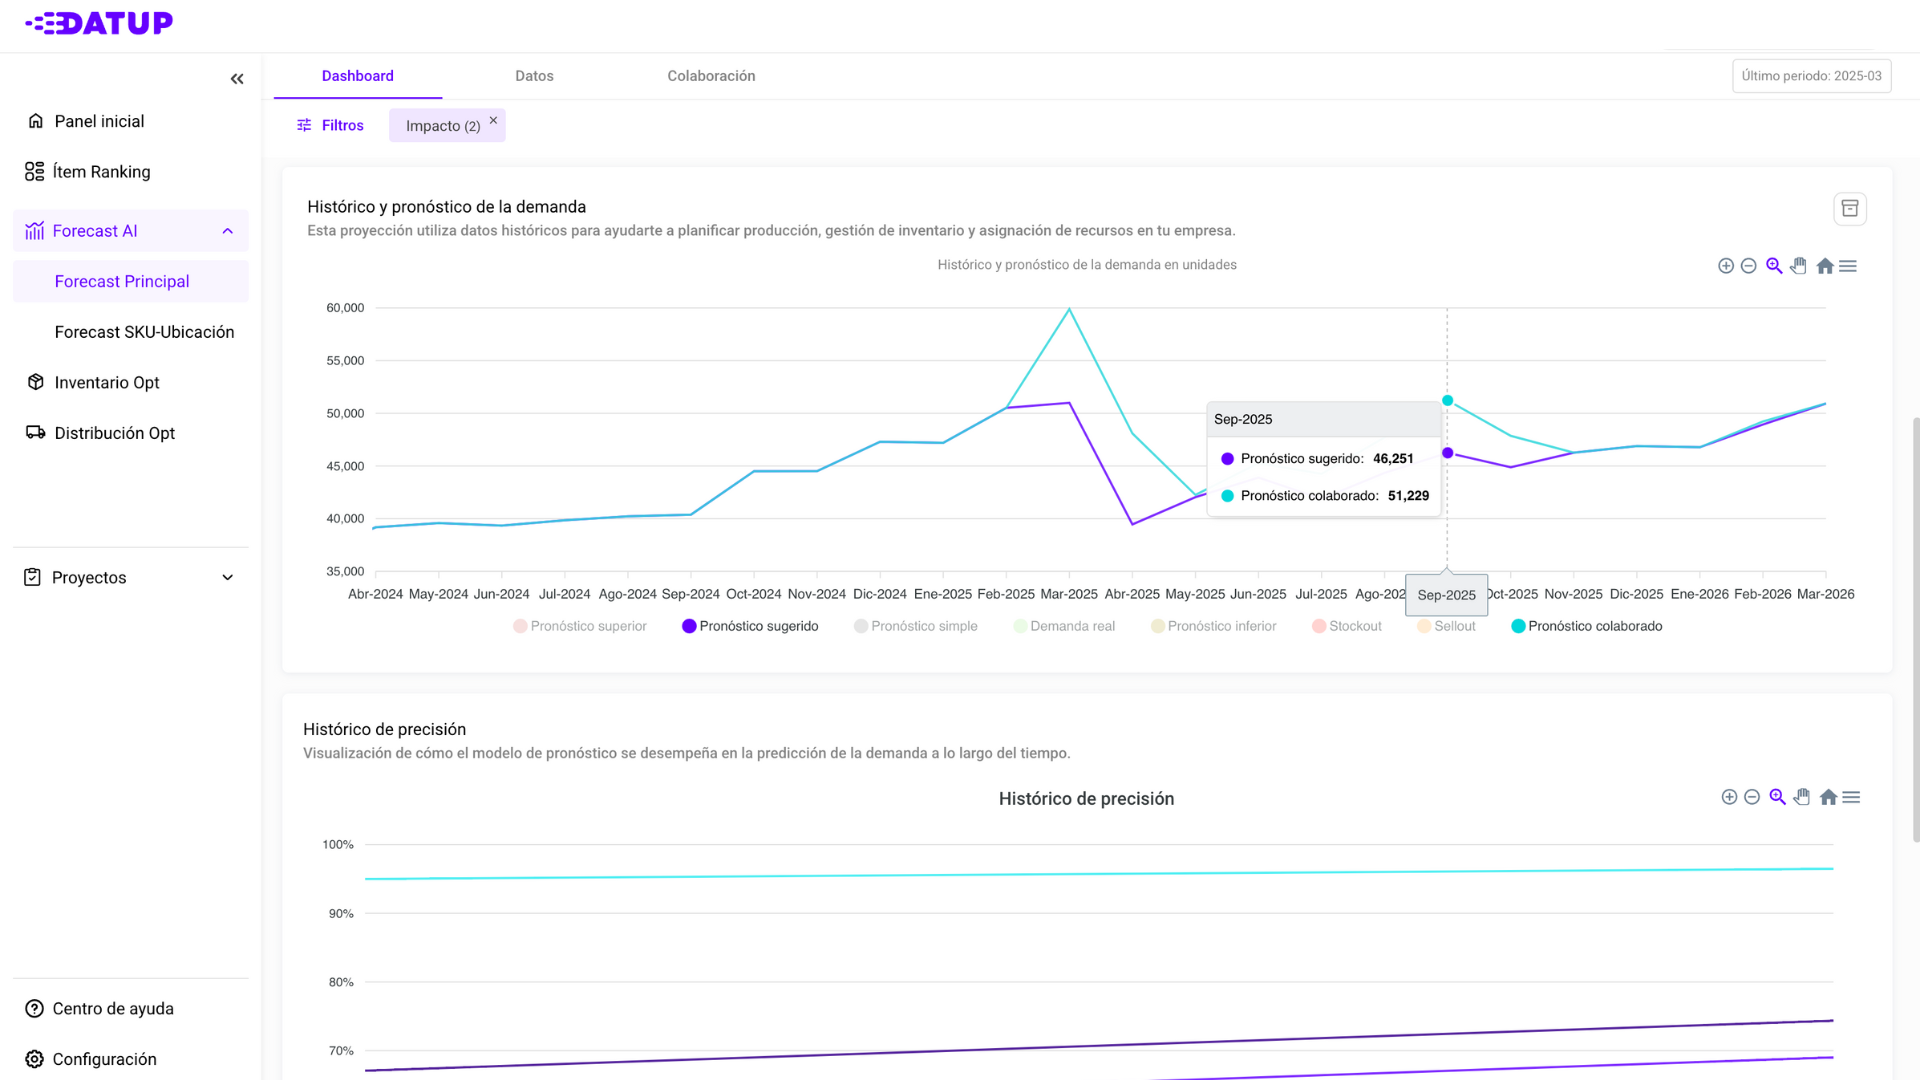Image resolution: width=1920 pixels, height=1080 pixels.
Task: Go to Inventario Opt section
Action: [x=106, y=382]
